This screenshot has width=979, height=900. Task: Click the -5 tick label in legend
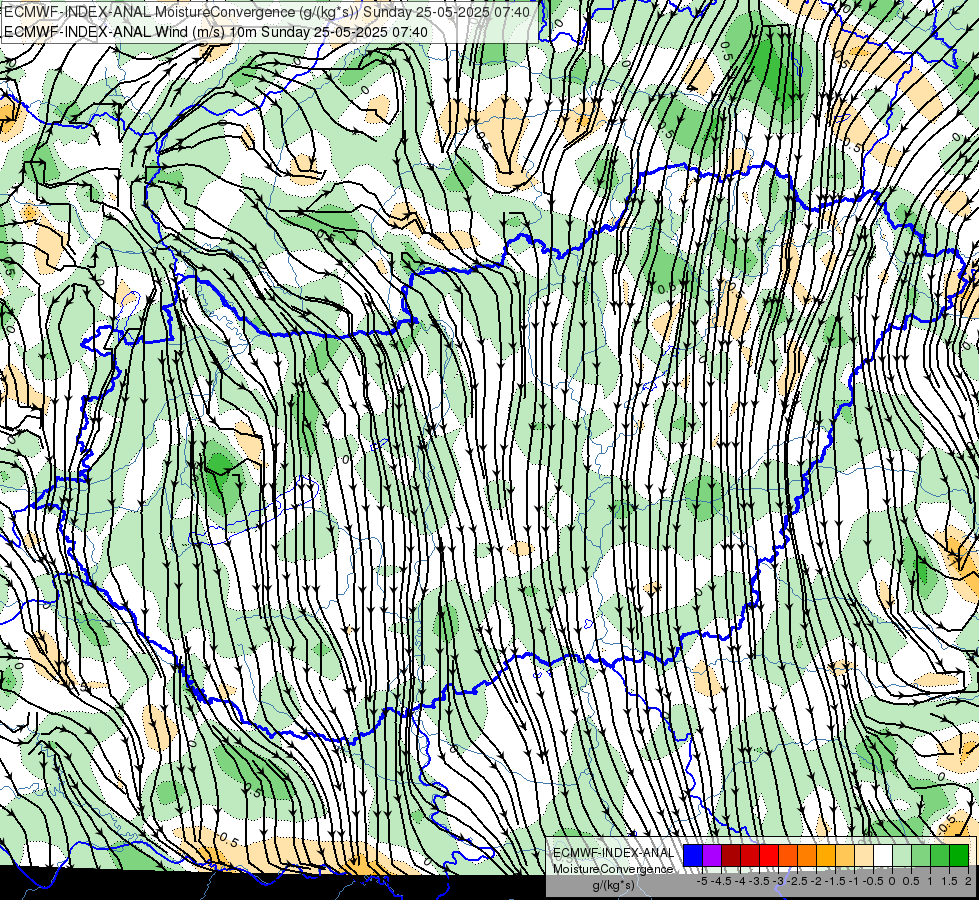coord(702,881)
